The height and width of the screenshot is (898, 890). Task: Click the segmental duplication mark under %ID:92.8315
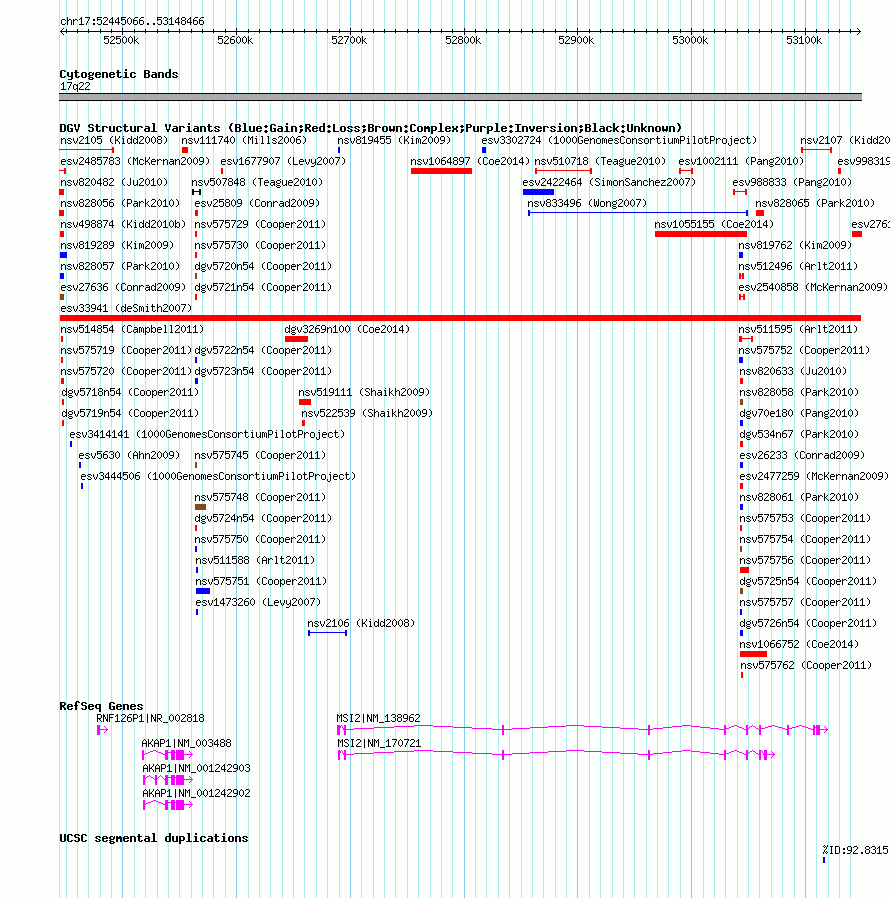point(824,860)
